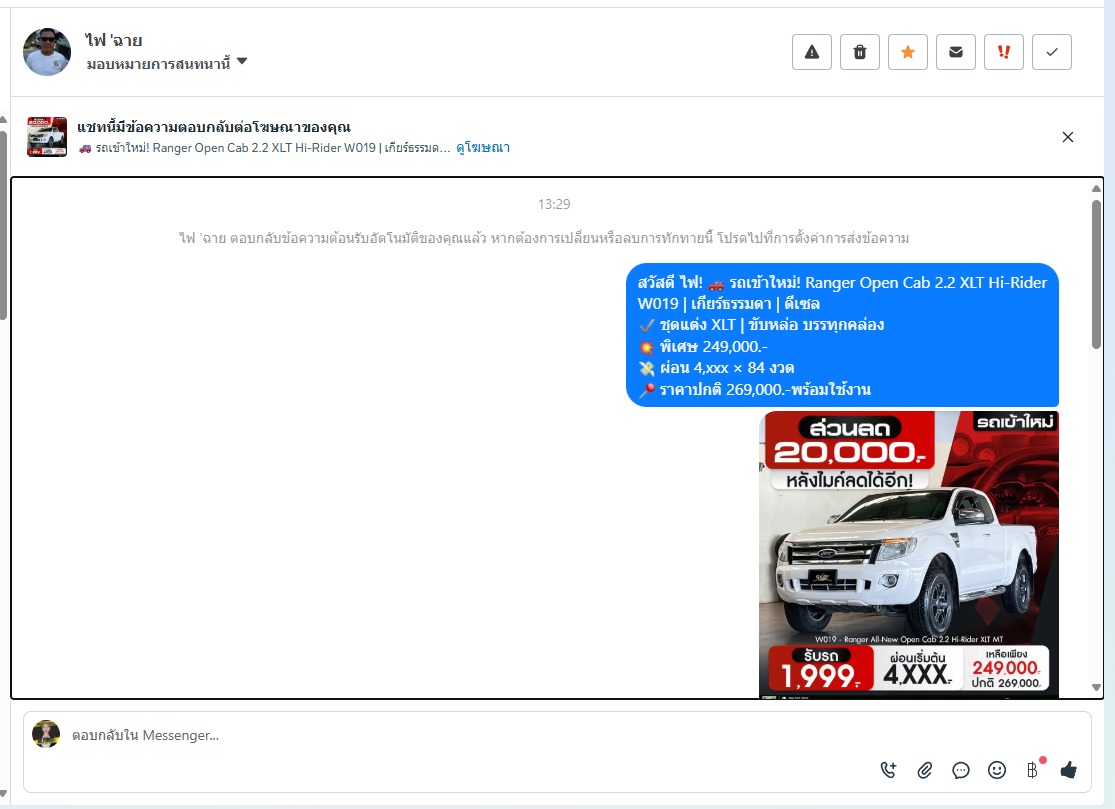Click the left pane scrollbar thumb
This screenshot has height=809, width=1115.
click(x=3, y=225)
